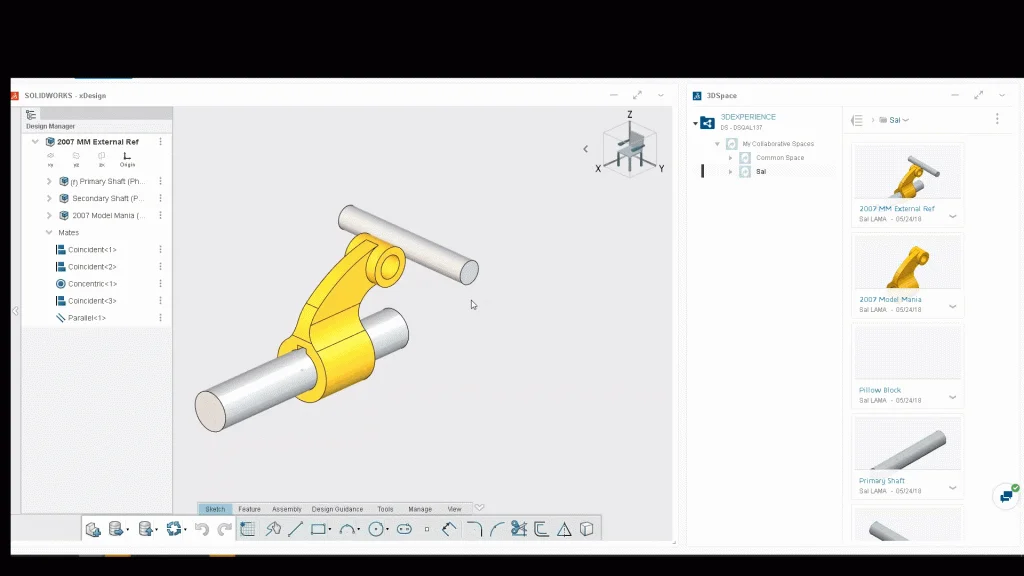The width and height of the screenshot is (1024, 576).
Task: Expand the Primary Shaft tree node
Action: coord(49,182)
